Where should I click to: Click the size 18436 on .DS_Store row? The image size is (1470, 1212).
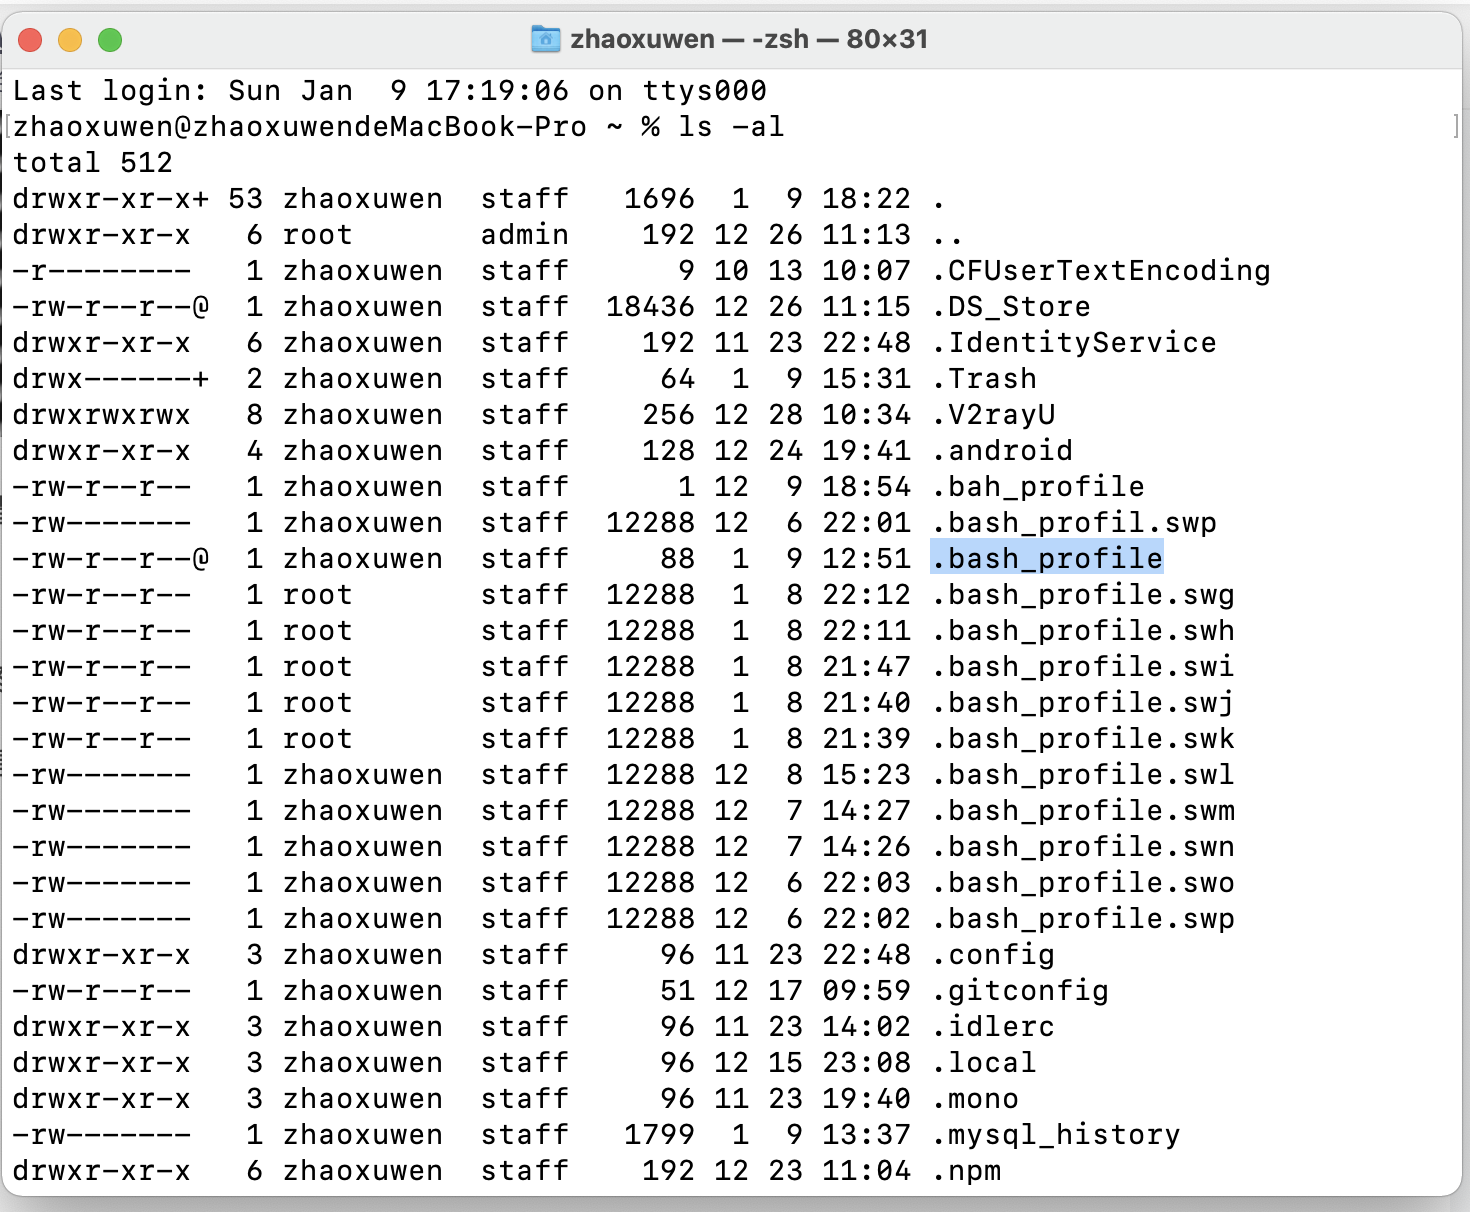click(x=650, y=306)
